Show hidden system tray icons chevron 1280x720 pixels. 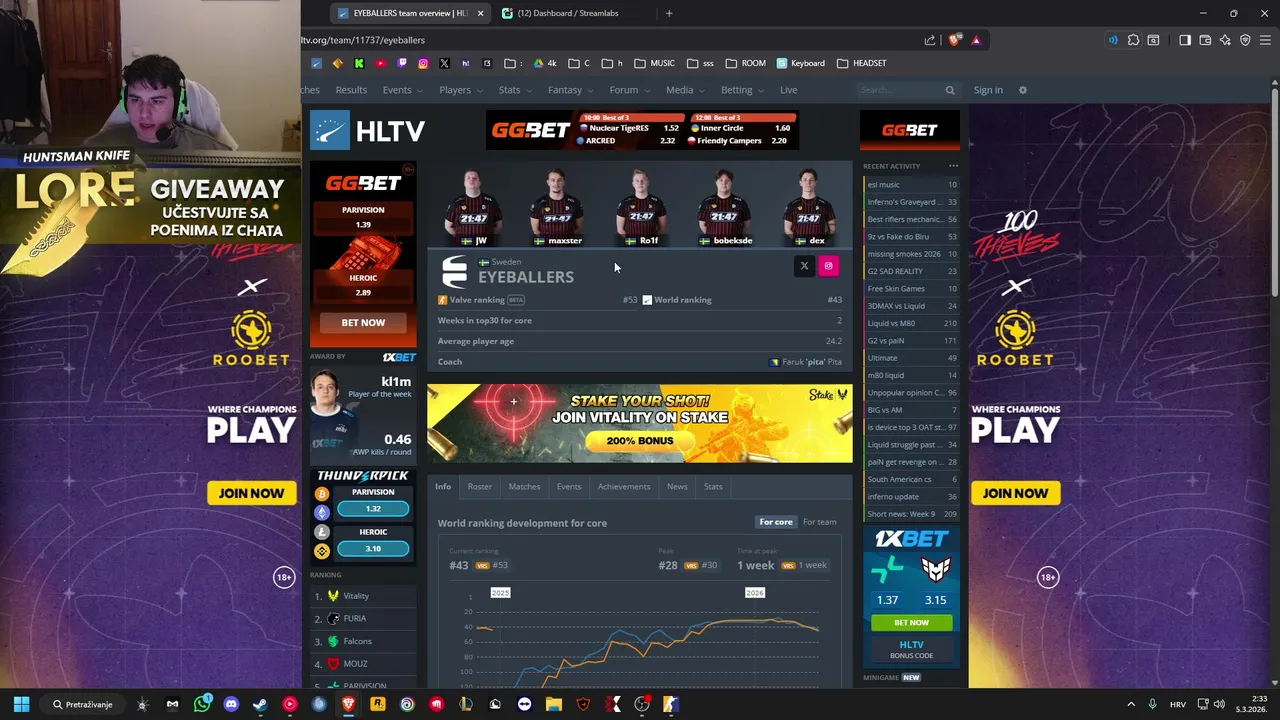point(1131,704)
